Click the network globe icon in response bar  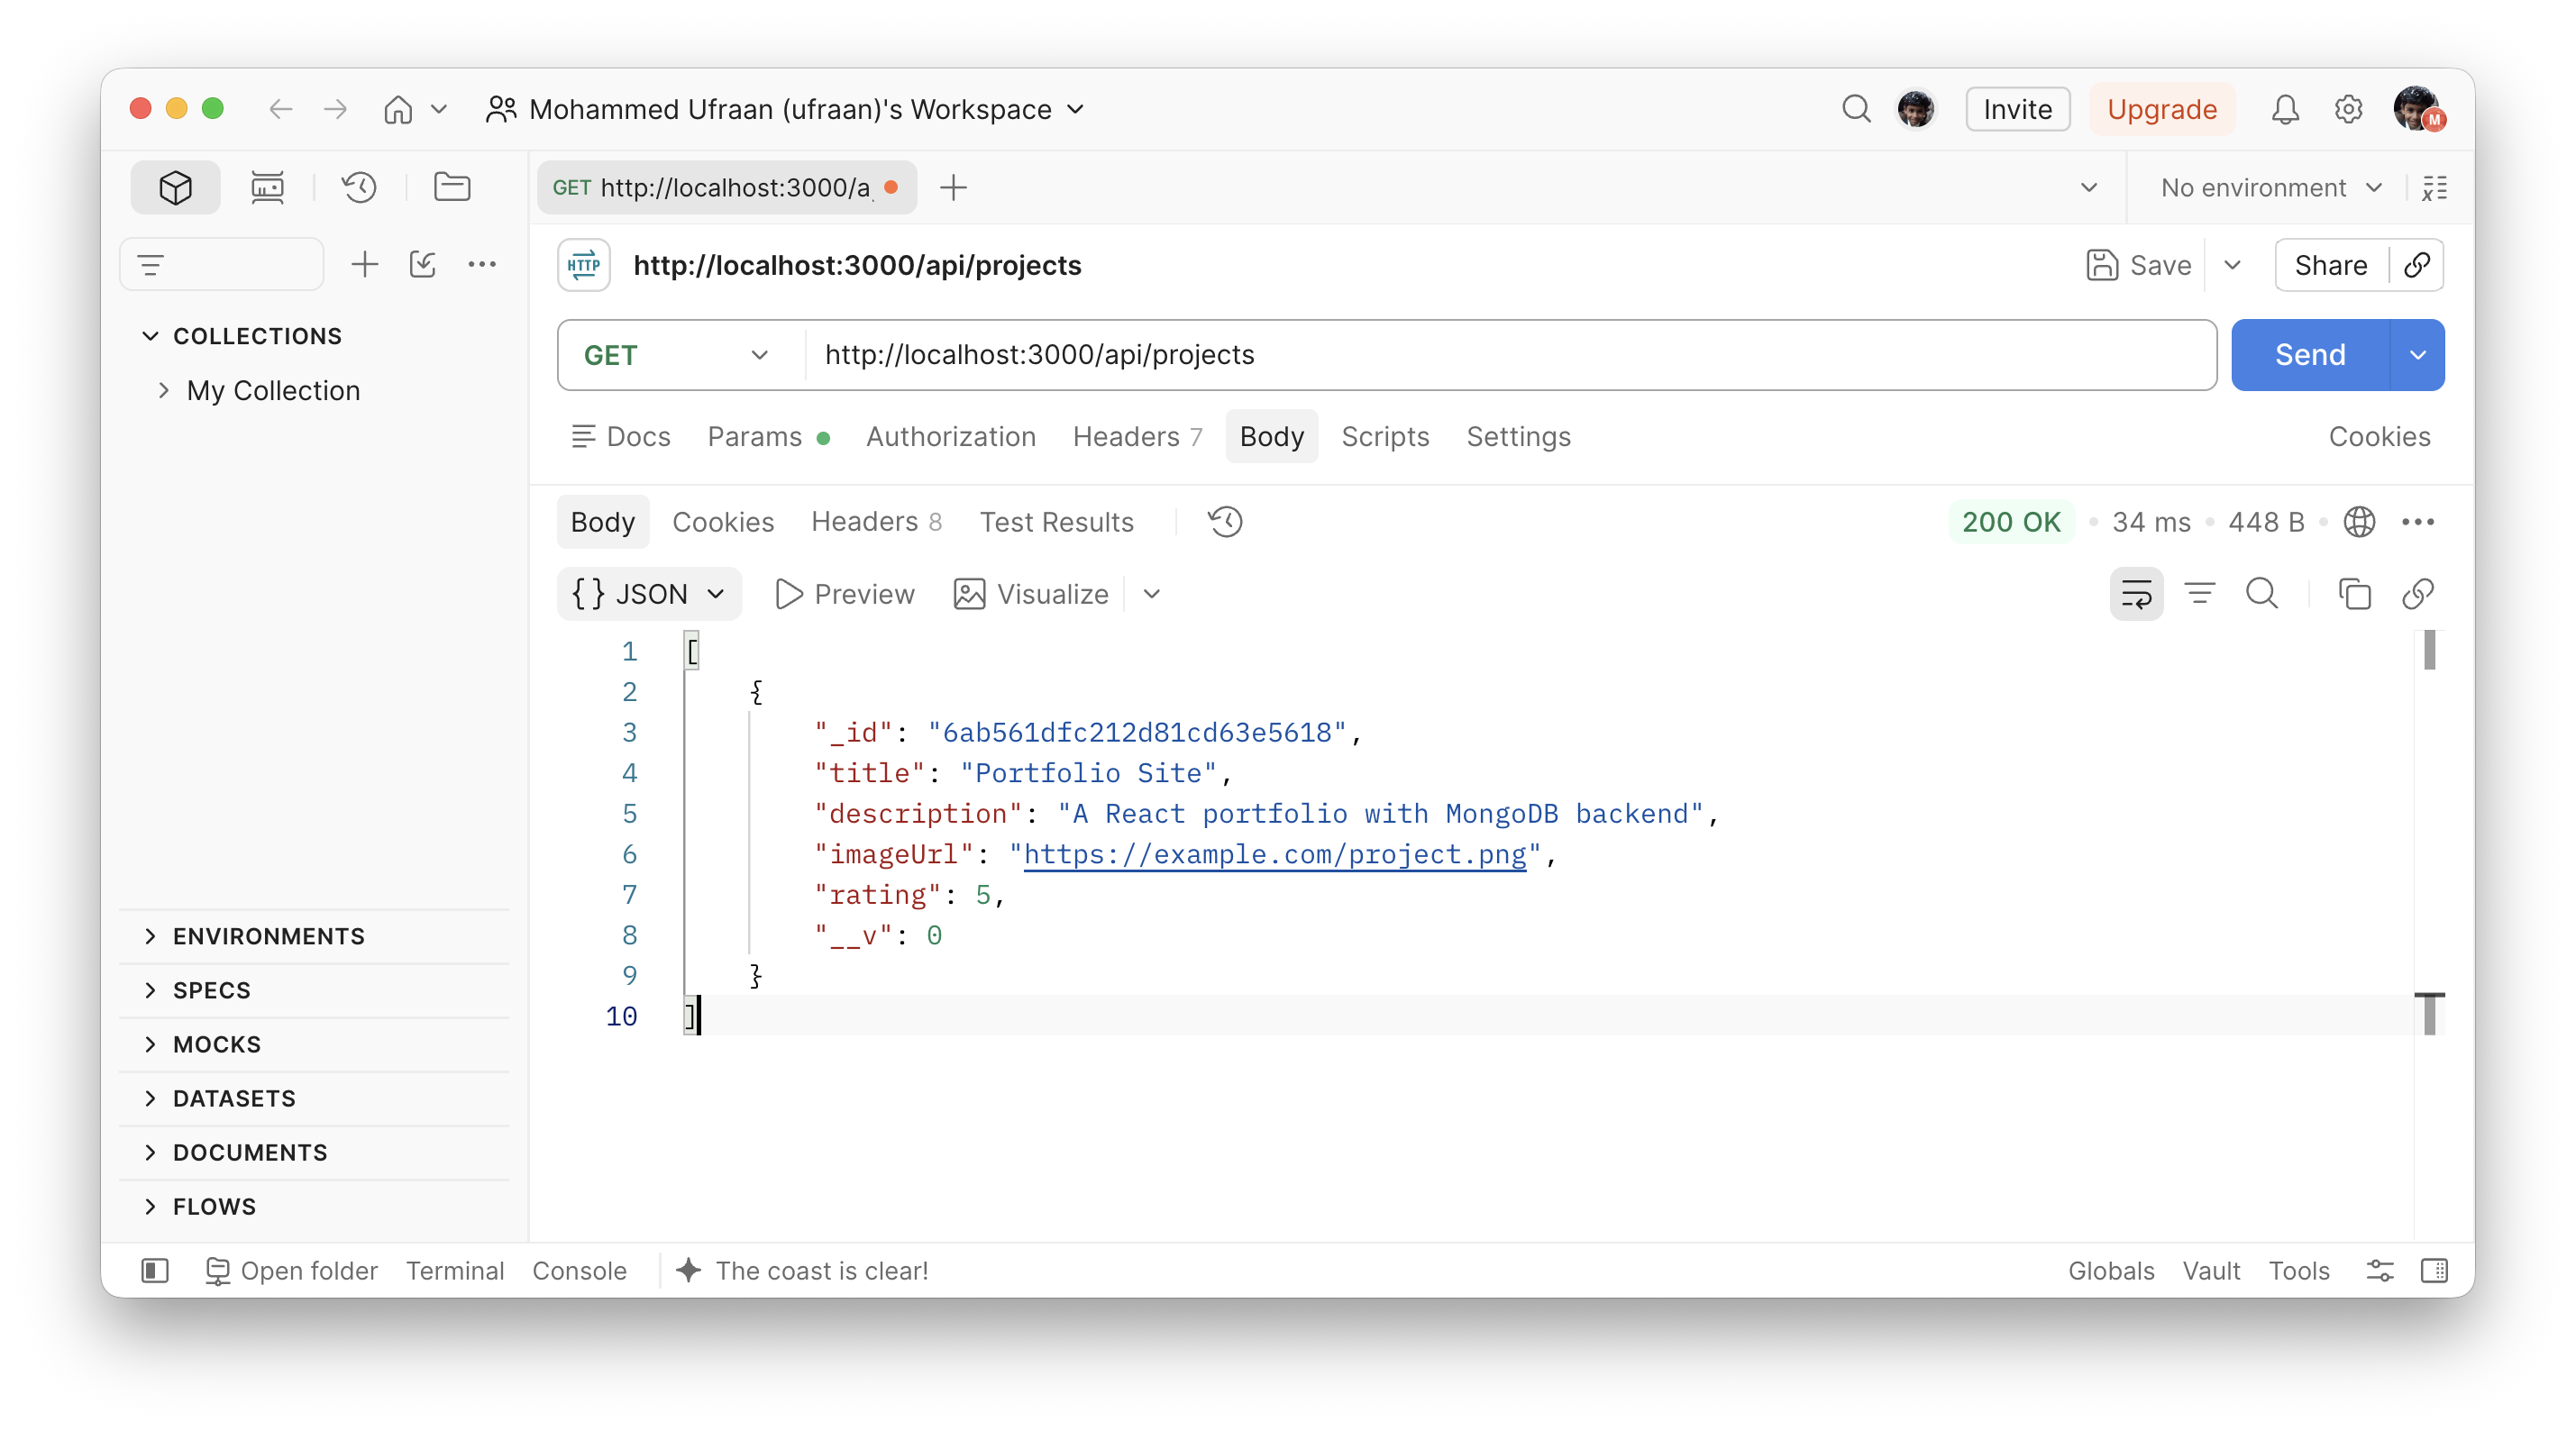2359,521
